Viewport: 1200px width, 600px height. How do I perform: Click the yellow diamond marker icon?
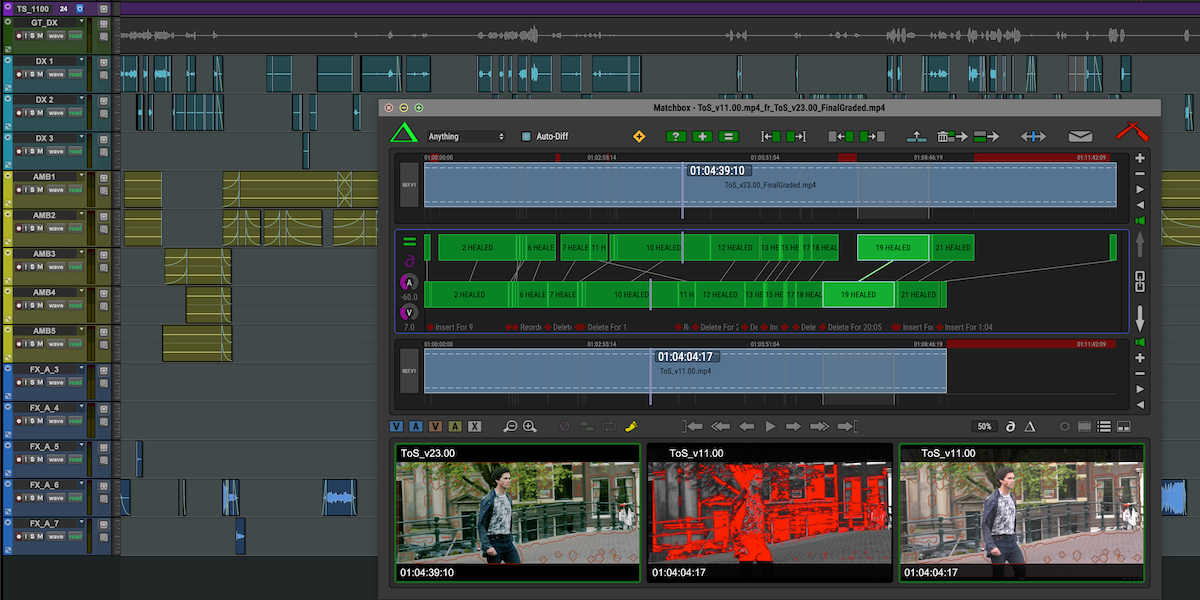640,136
